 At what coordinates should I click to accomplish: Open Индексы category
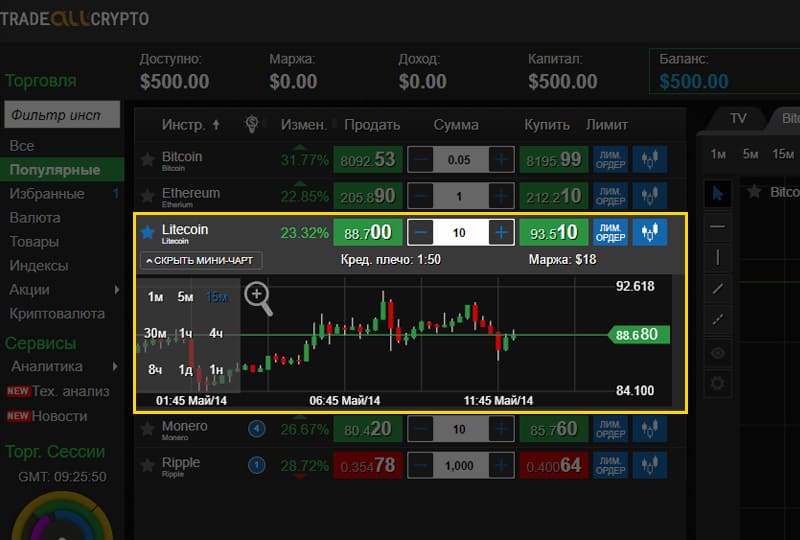tap(39, 266)
